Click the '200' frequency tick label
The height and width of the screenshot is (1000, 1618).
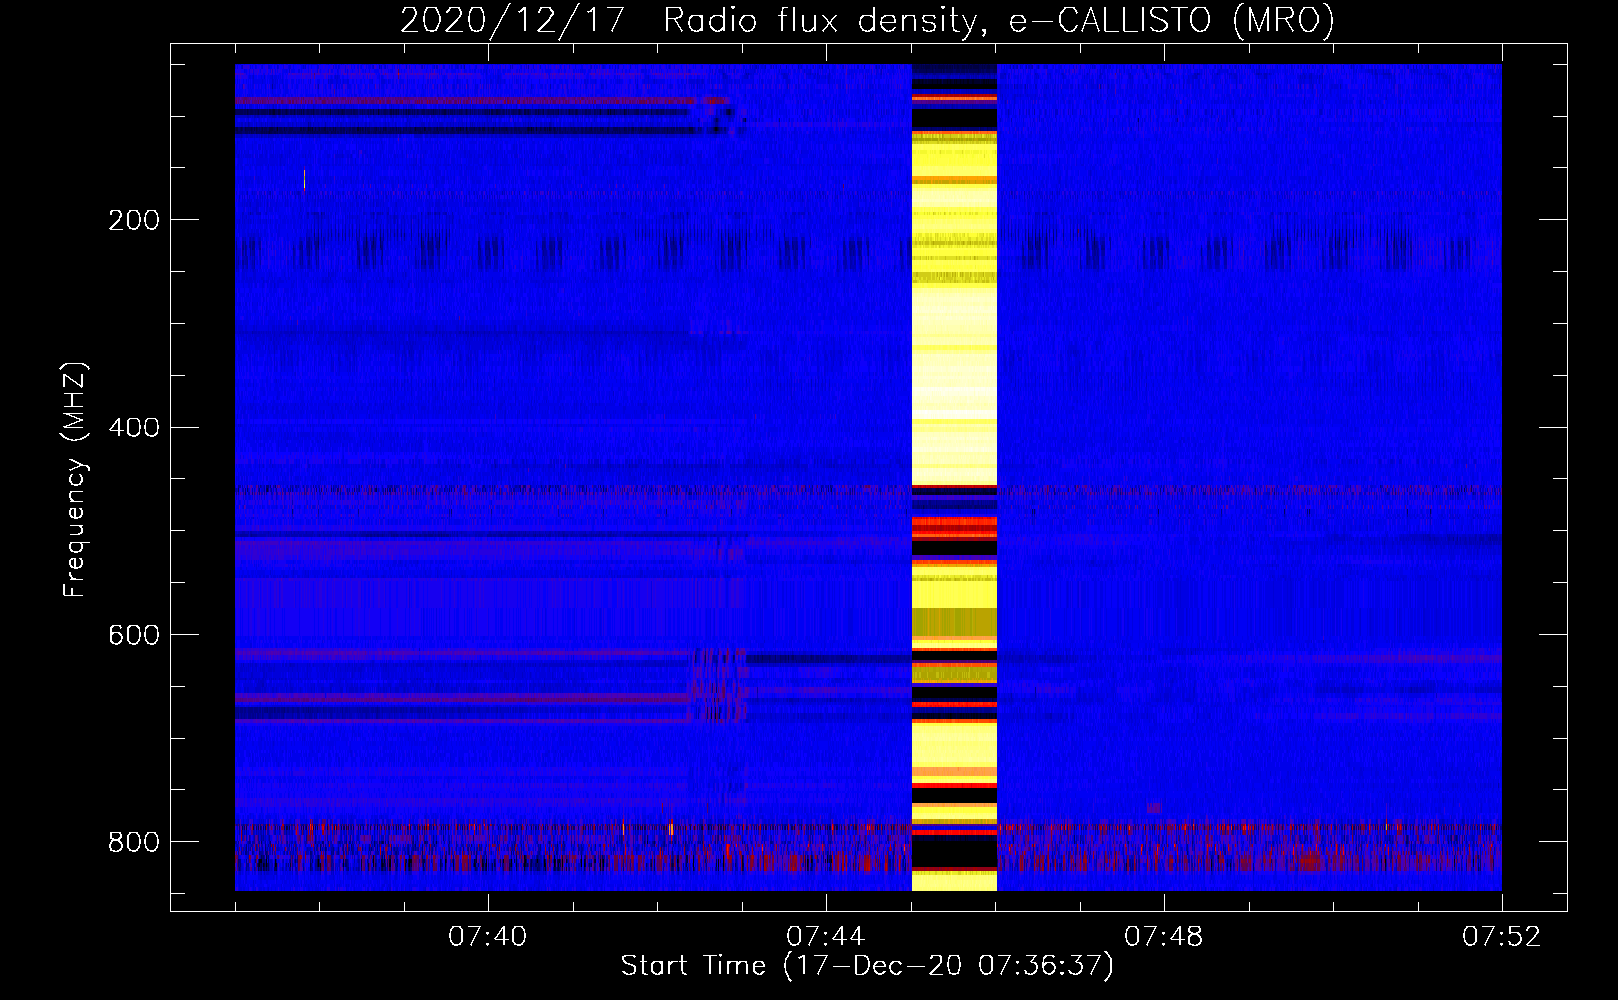134,220
